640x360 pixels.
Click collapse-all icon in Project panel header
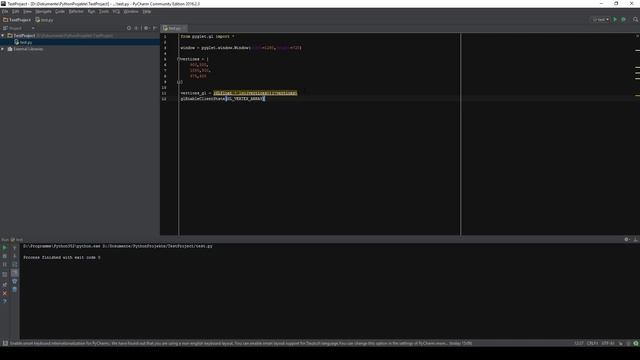pyautogui.click(x=137, y=28)
